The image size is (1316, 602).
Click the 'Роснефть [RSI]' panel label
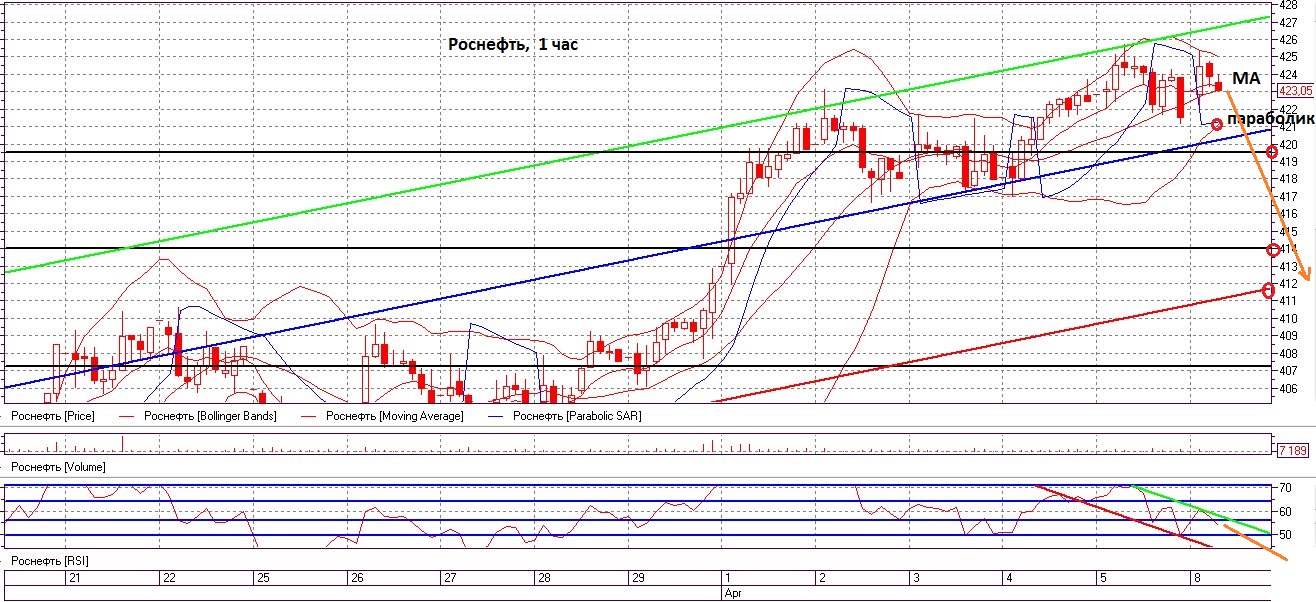(49, 563)
